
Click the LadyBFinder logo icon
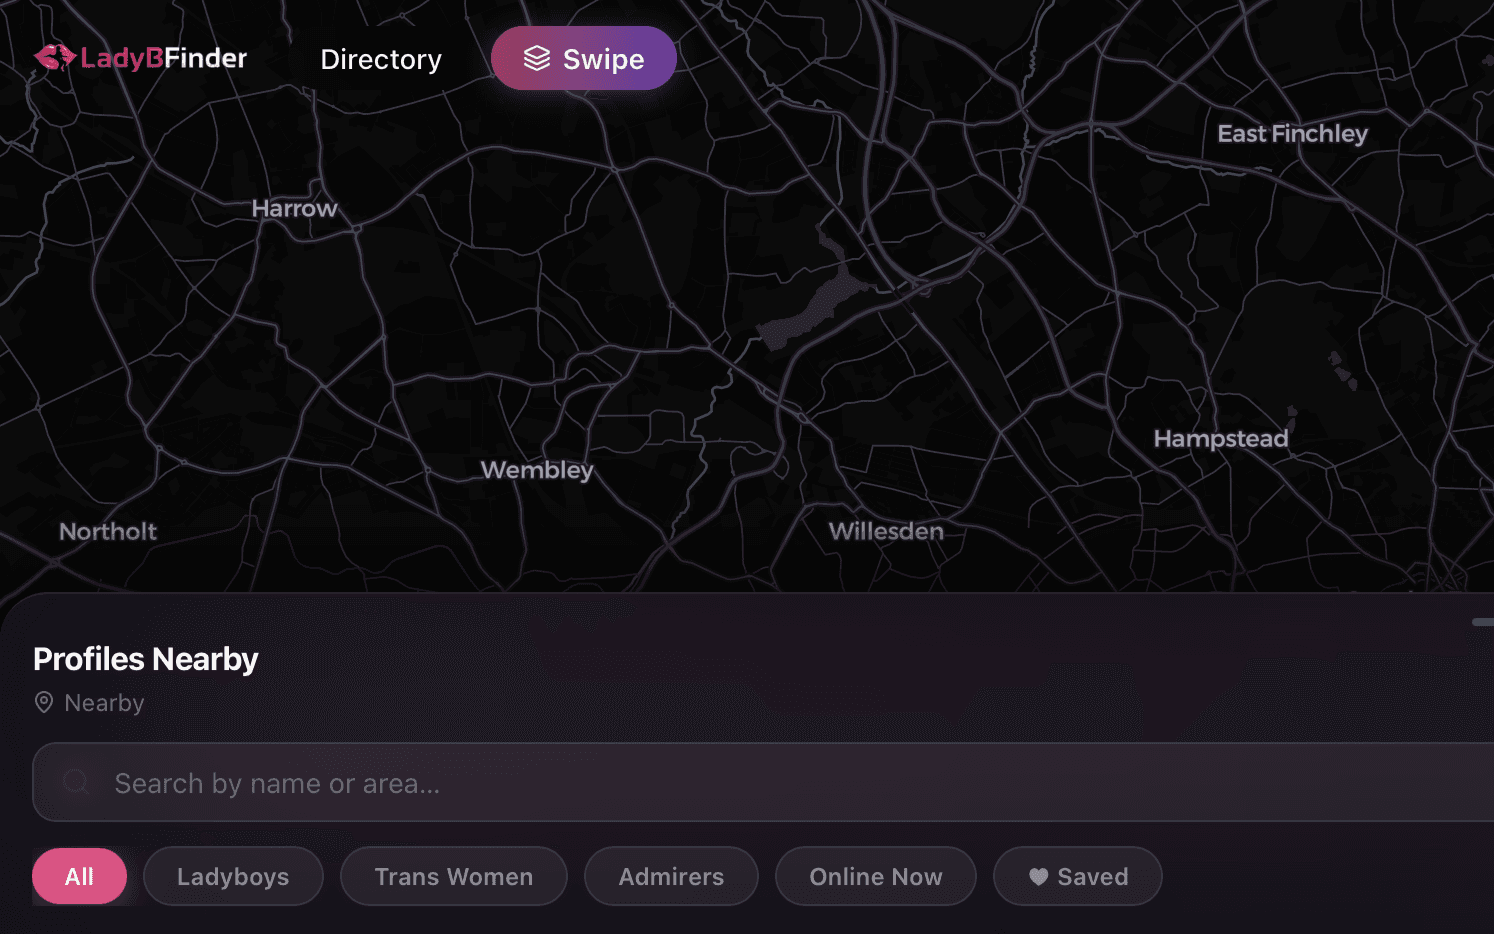tap(55, 58)
